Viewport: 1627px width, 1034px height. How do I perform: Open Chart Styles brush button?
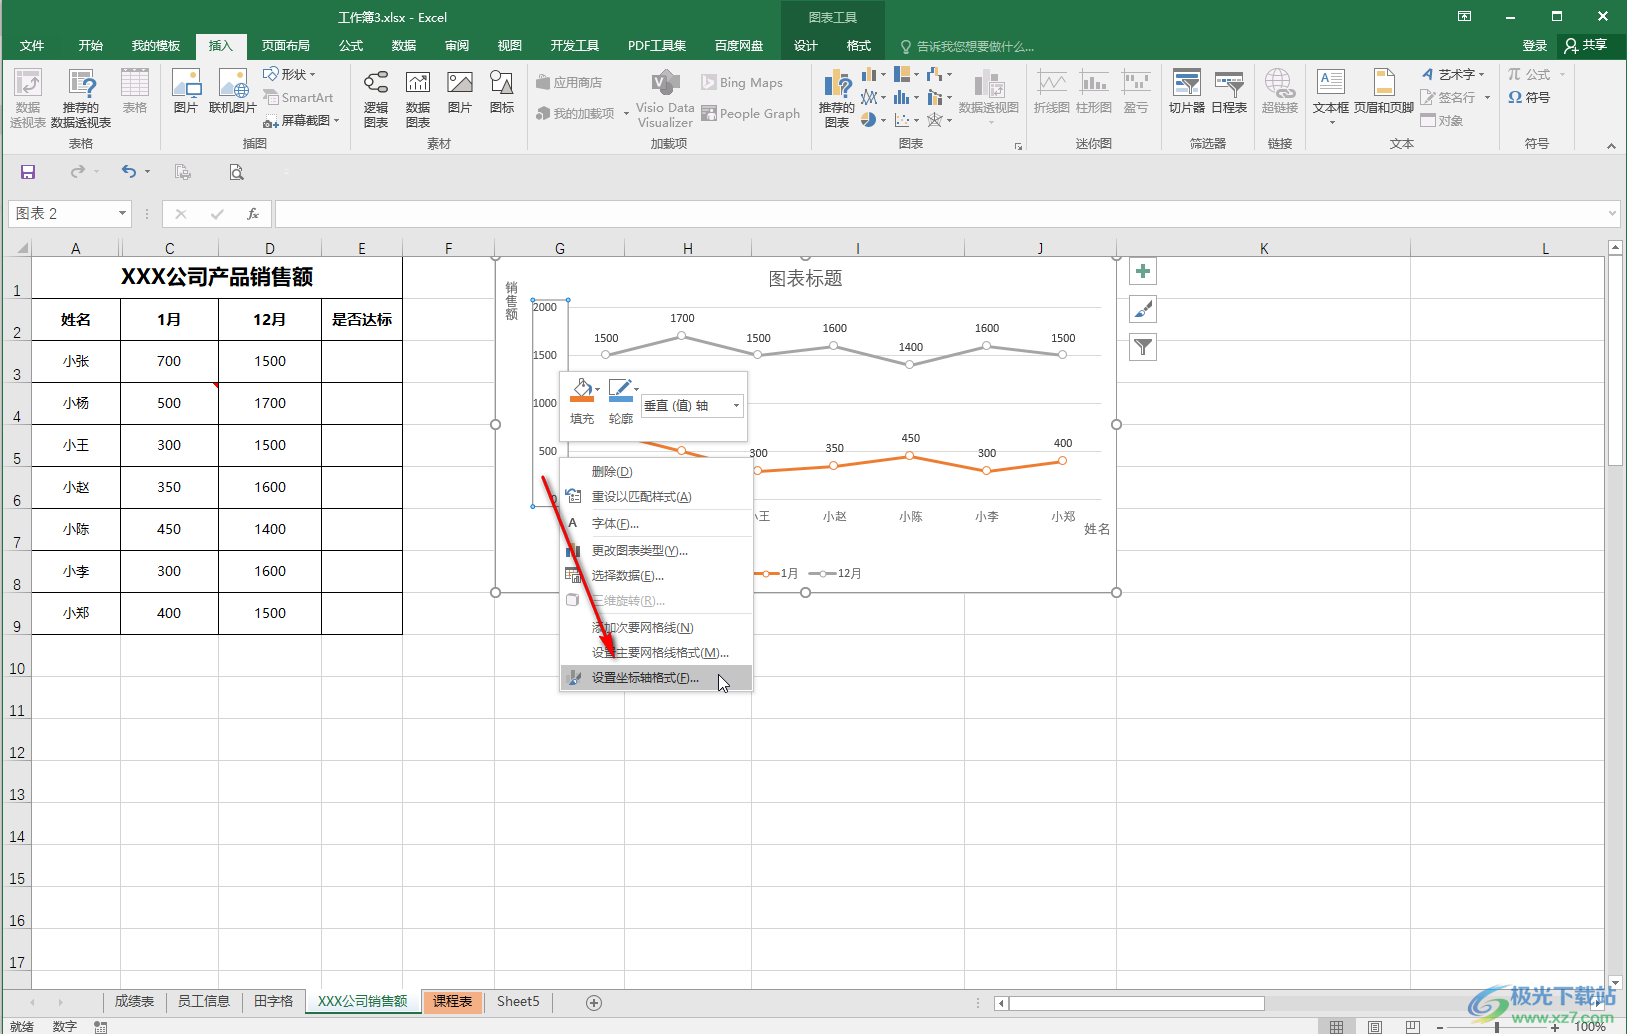(x=1143, y=309)
